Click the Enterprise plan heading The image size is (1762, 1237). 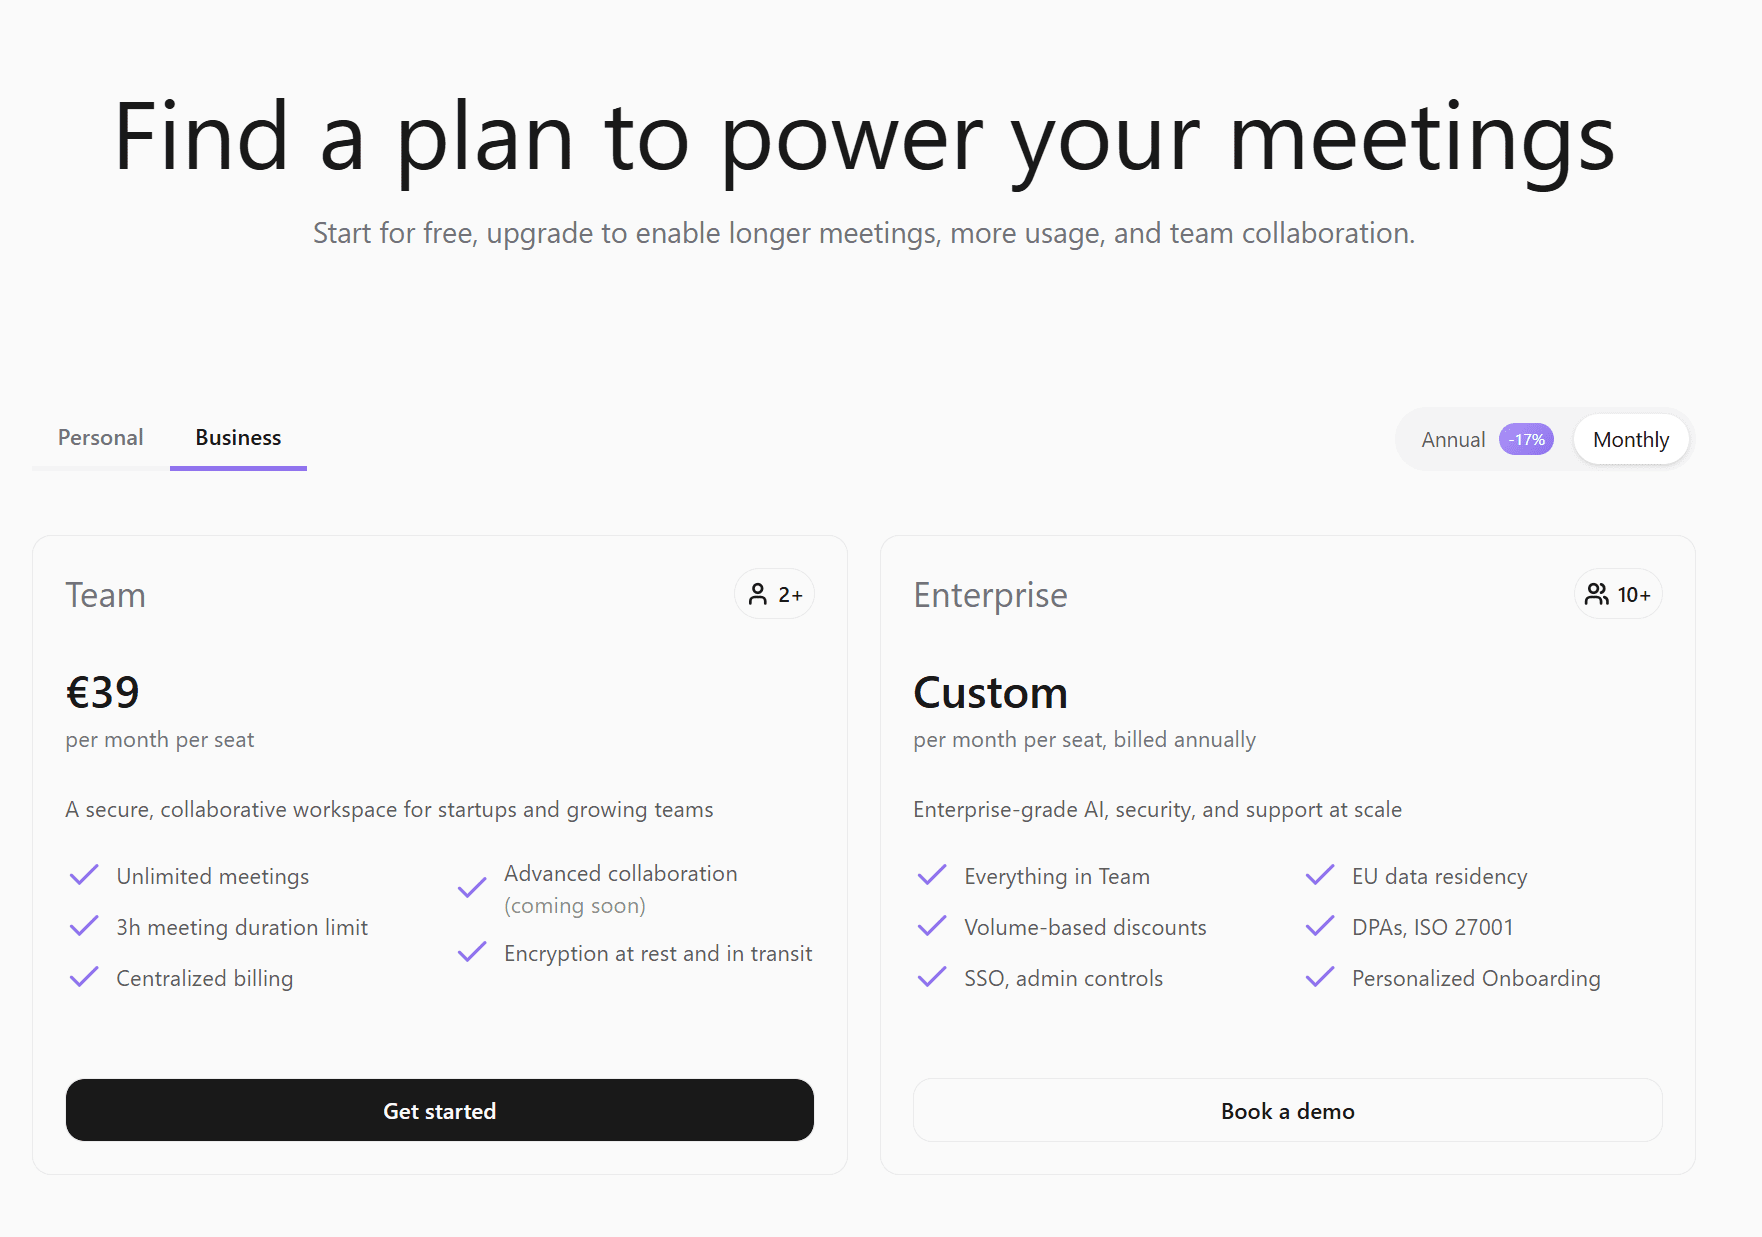990,595
